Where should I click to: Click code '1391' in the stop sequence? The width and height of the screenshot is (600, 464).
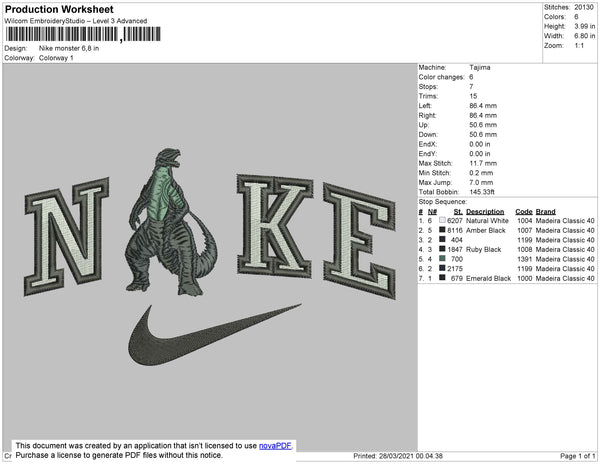[525, 259]
